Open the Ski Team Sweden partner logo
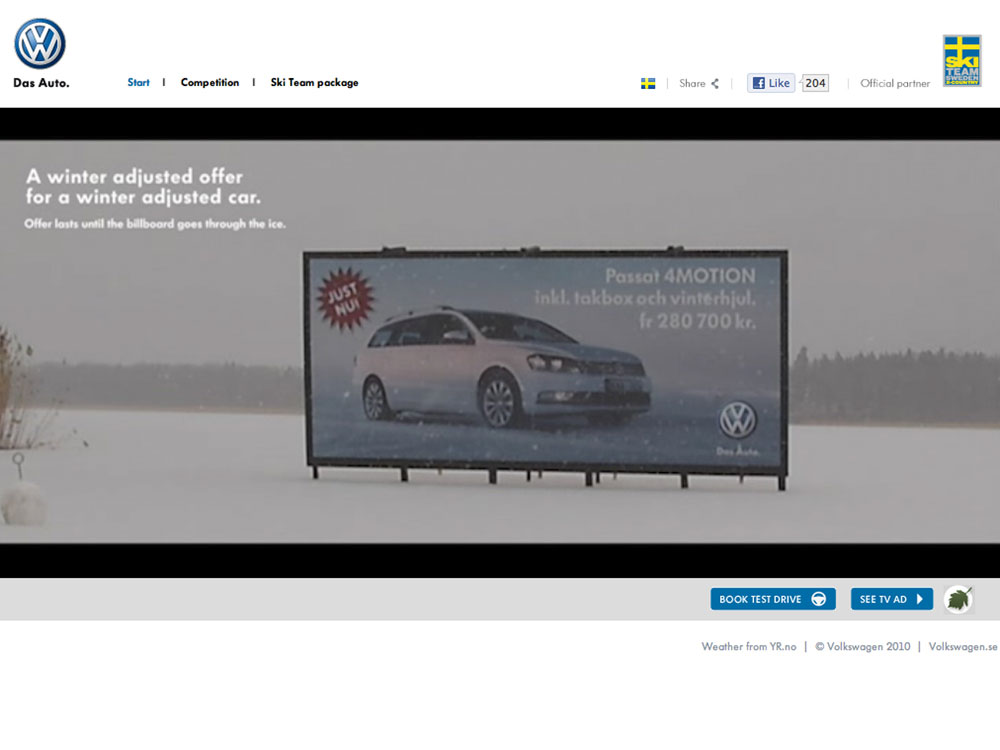Image resolution: width=1000 pixels, height=750 pixels. click(962, 61)
